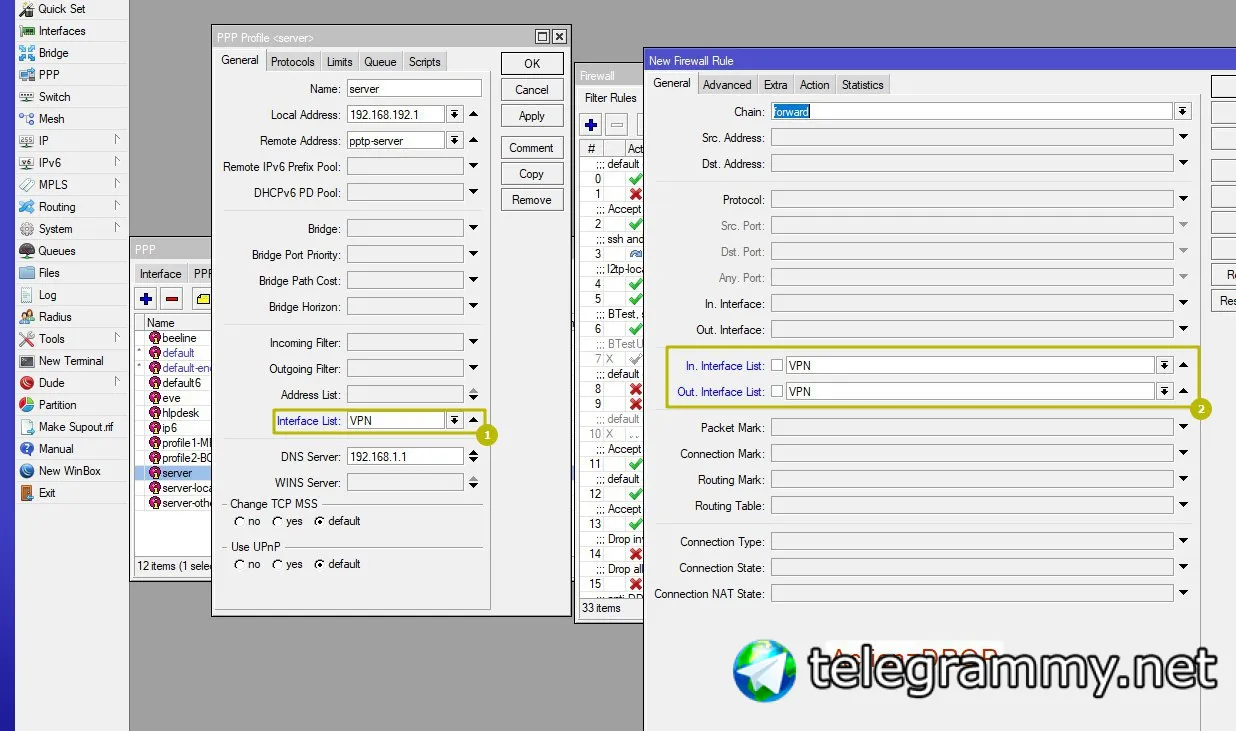This screenshot has width=1236, height=731.
Task: Switch to the Protocols tab in PPP Profile
Action: [293, 62]
